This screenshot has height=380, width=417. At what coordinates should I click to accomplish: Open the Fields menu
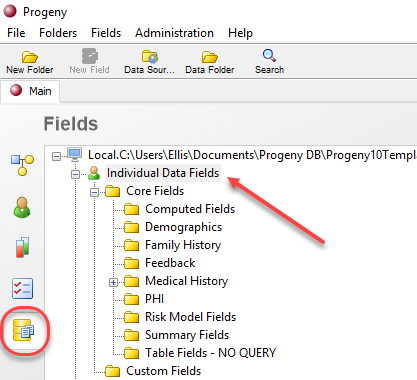[106, 33]
